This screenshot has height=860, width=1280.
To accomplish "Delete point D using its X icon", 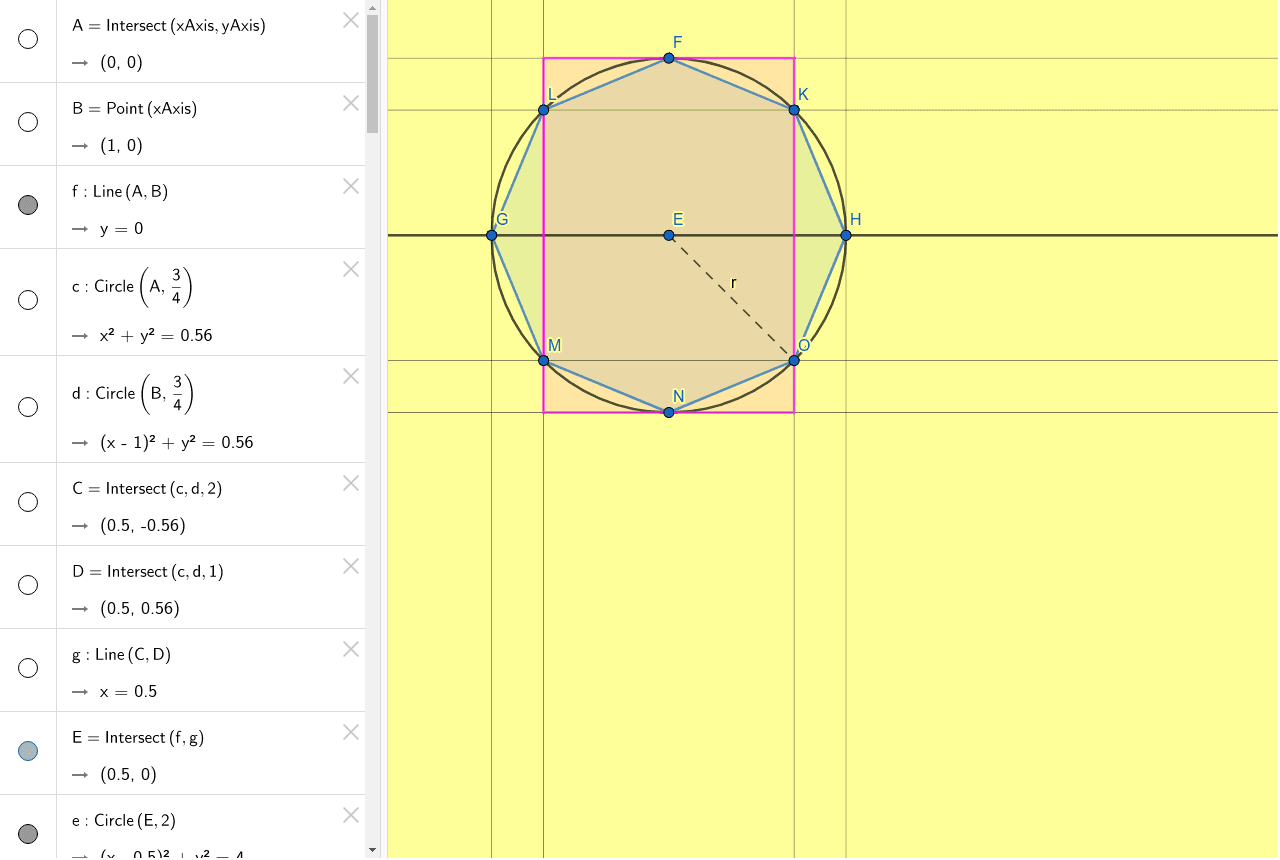I will point(351,566).
